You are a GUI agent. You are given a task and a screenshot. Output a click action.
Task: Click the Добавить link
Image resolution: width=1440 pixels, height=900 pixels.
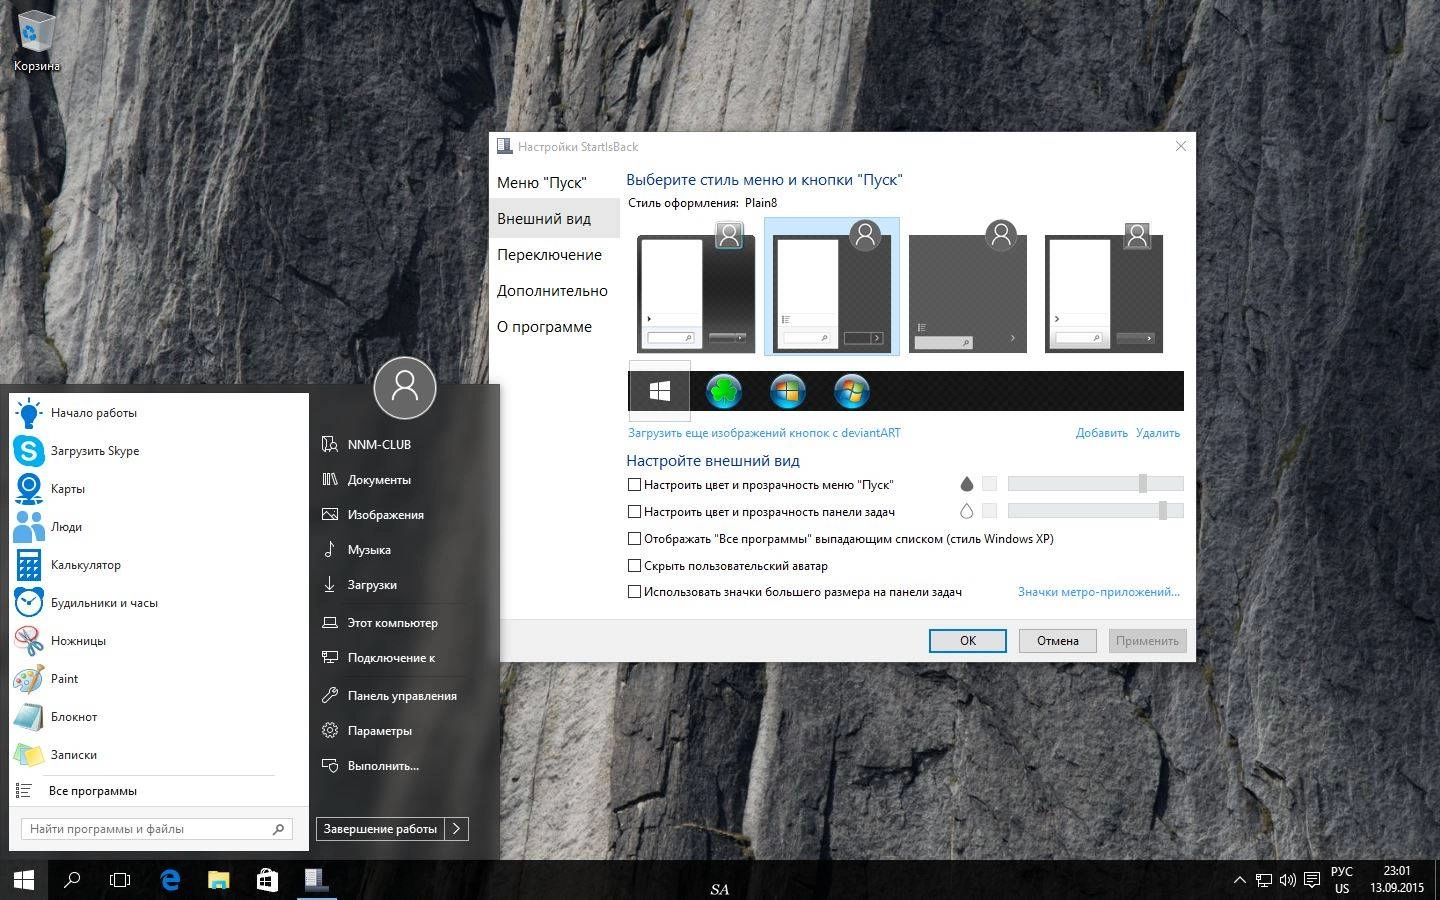tap(1101, 433)
